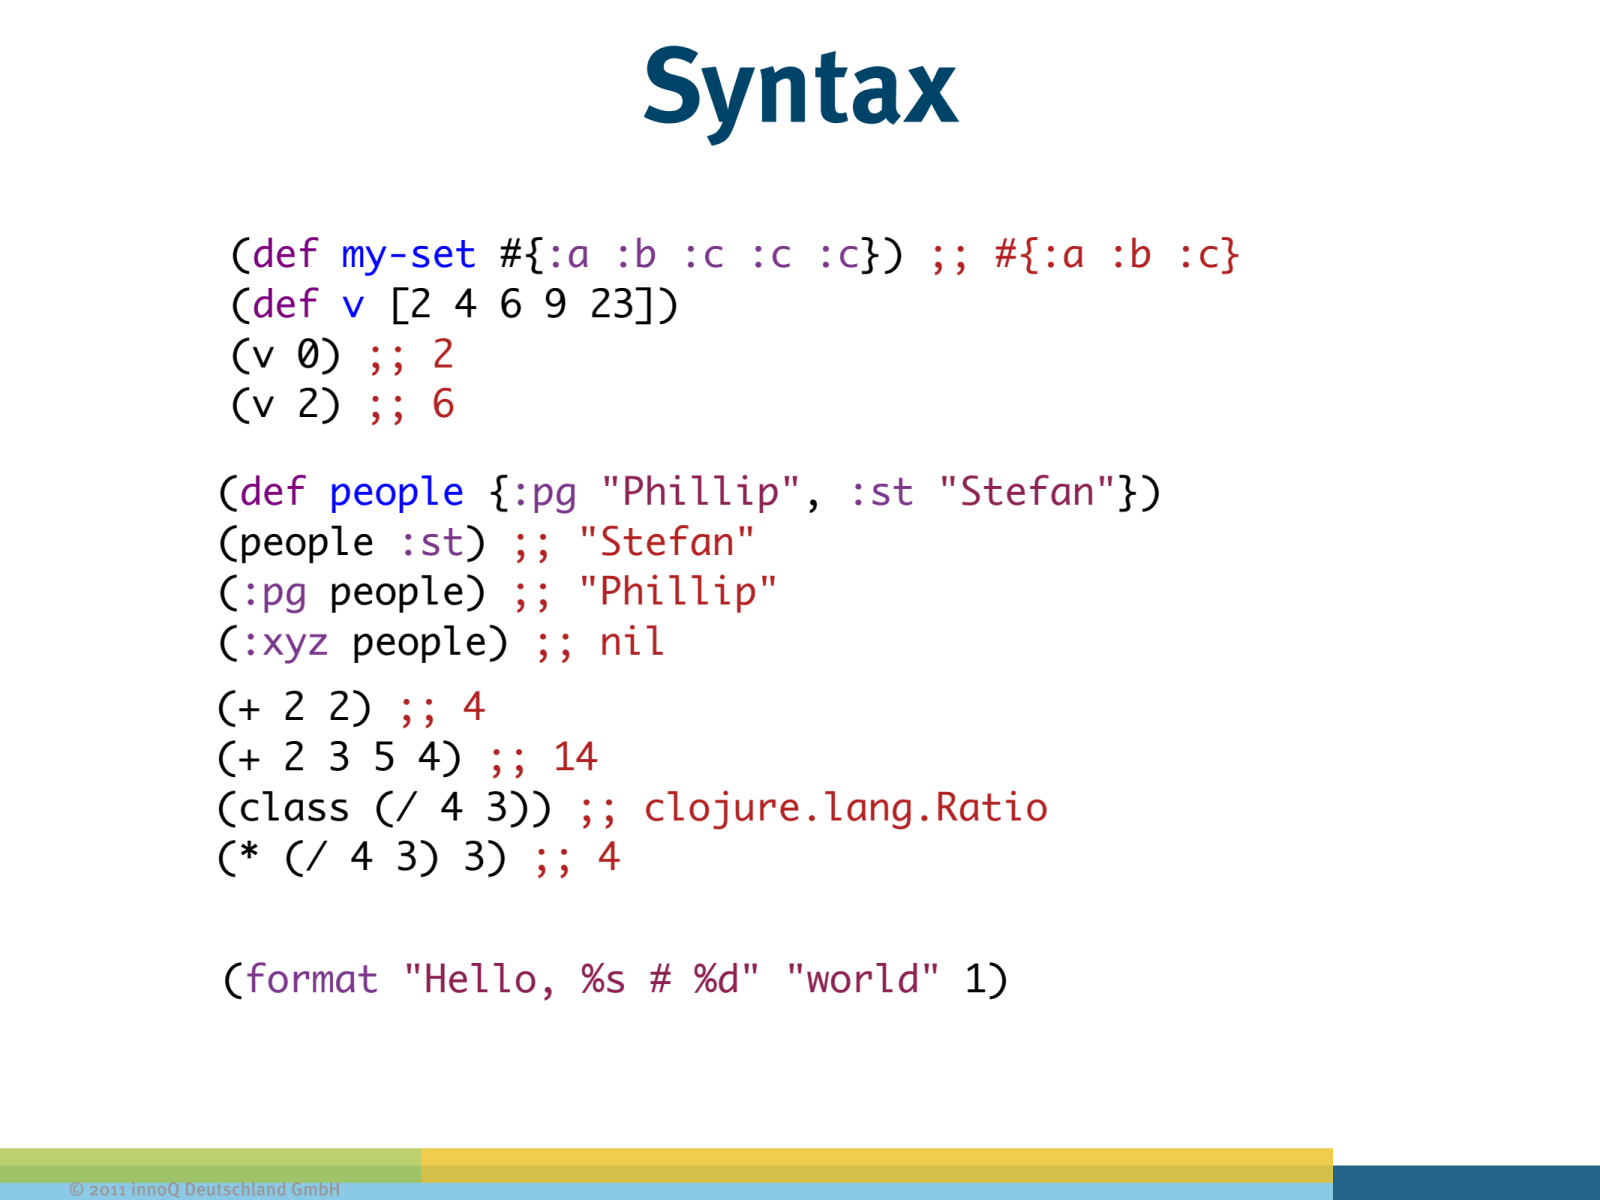Click the line "(:xyz people) ;; nil"

(441, 642)
